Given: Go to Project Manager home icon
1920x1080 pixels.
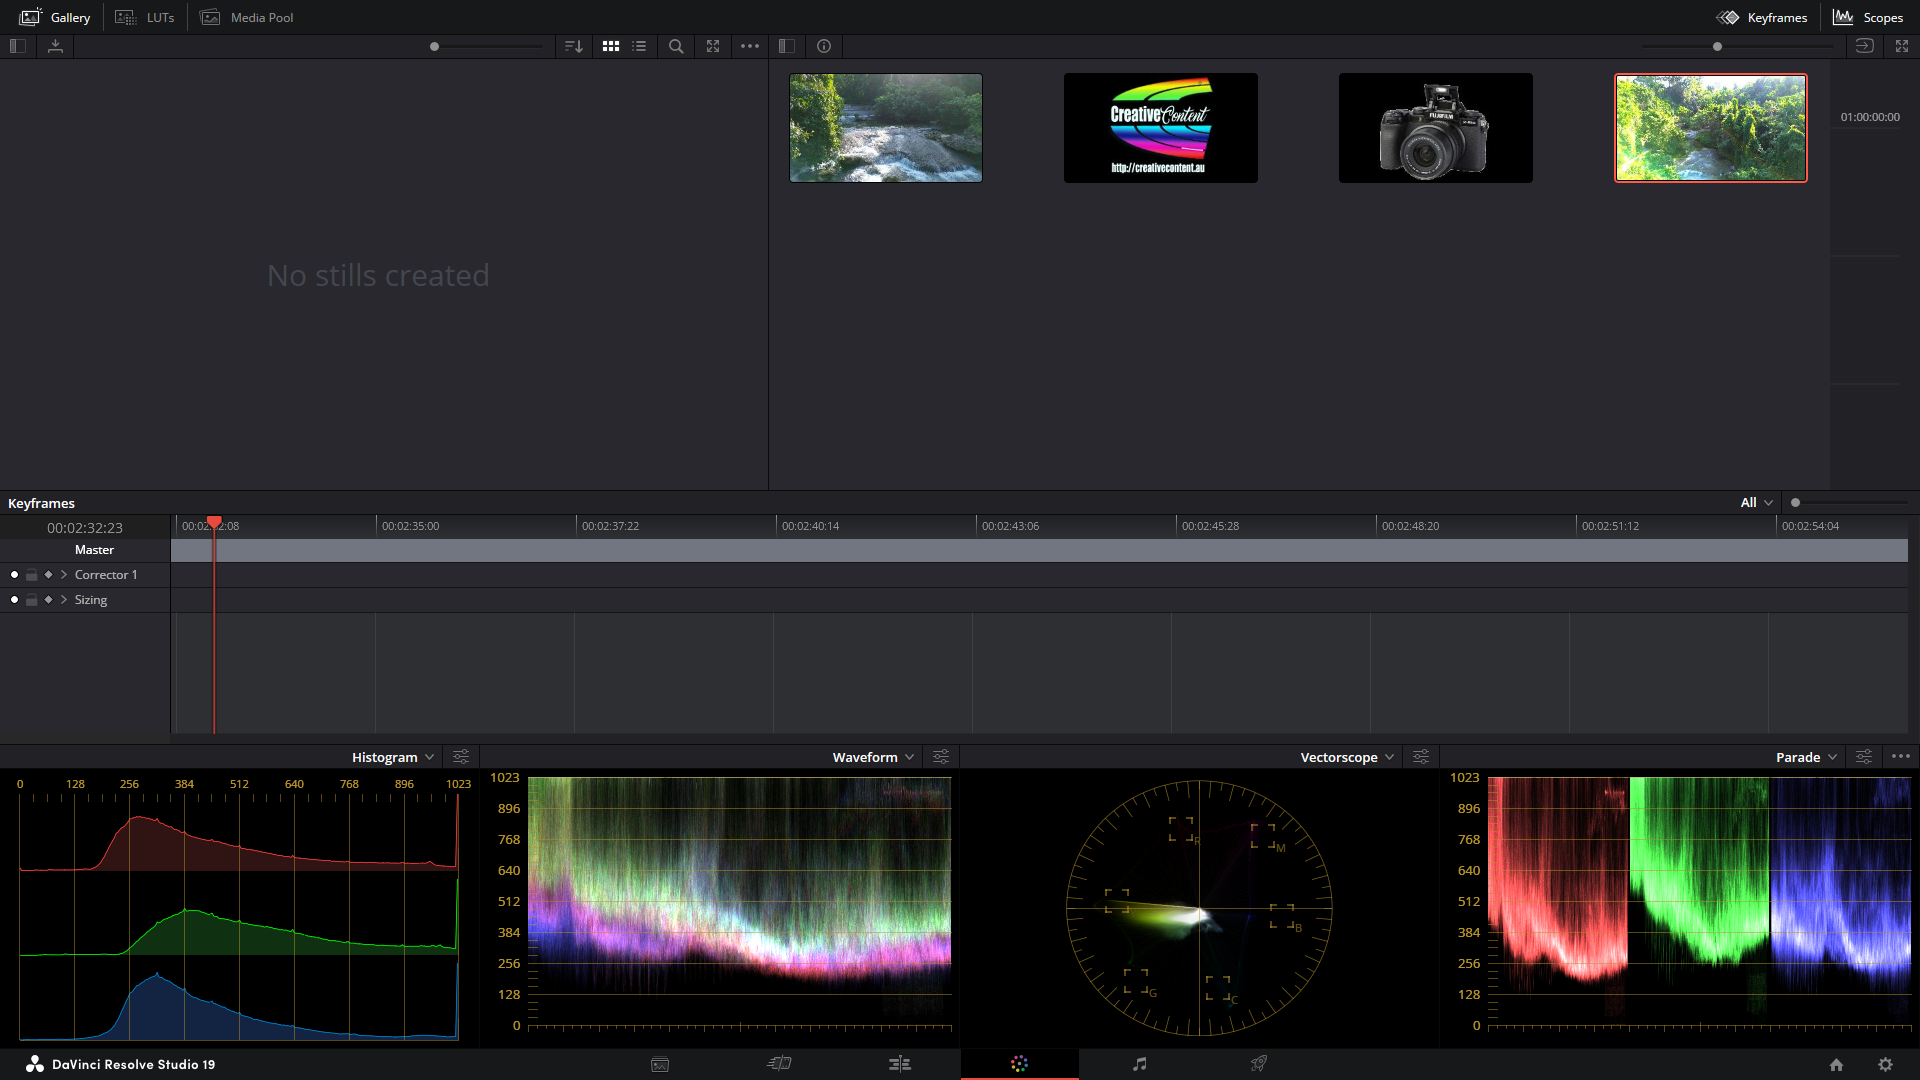Looking at the screenshot, I should [x=1836, y=1065].
